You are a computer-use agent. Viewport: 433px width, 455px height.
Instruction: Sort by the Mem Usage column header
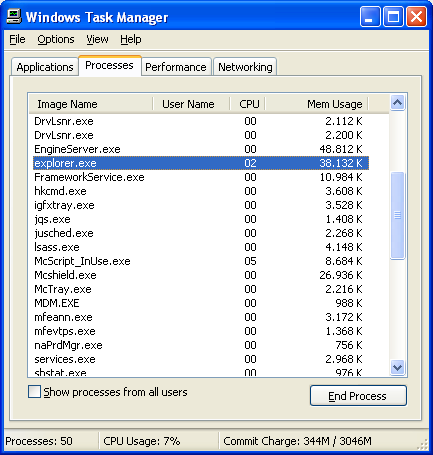(316, 104)
